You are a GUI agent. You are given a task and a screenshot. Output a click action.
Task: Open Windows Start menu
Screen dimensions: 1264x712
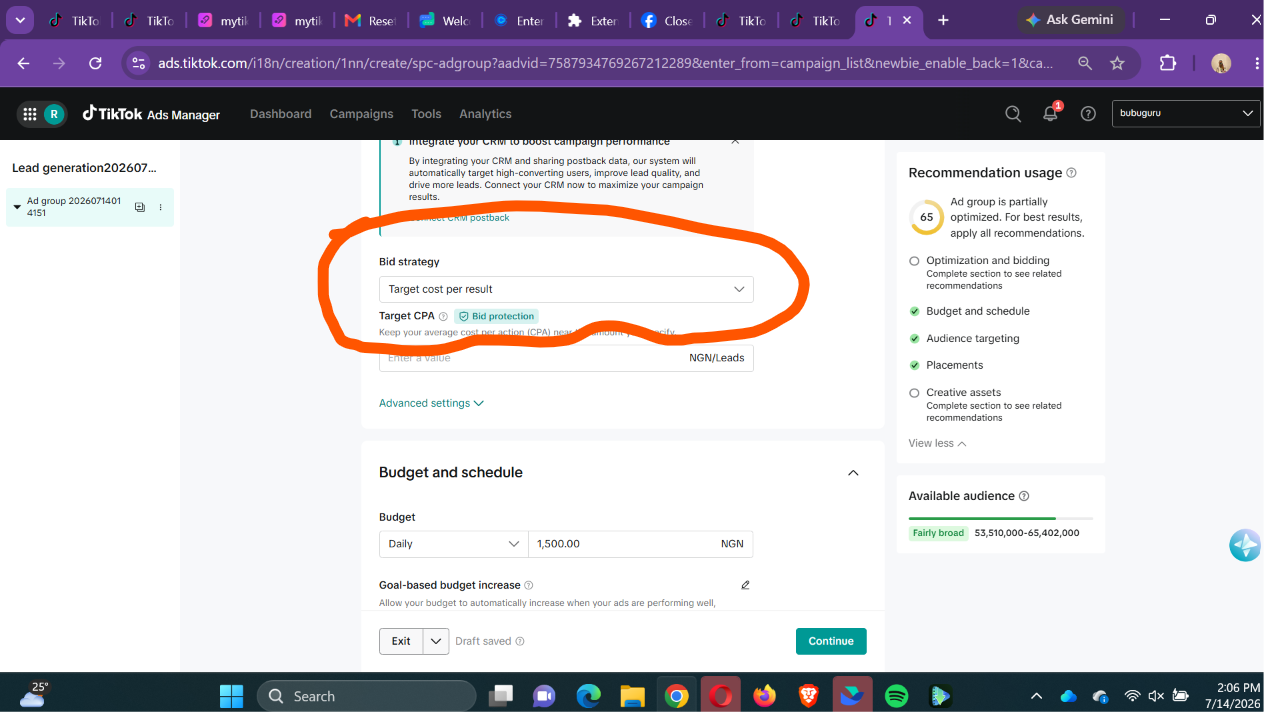tap(232, 696)
